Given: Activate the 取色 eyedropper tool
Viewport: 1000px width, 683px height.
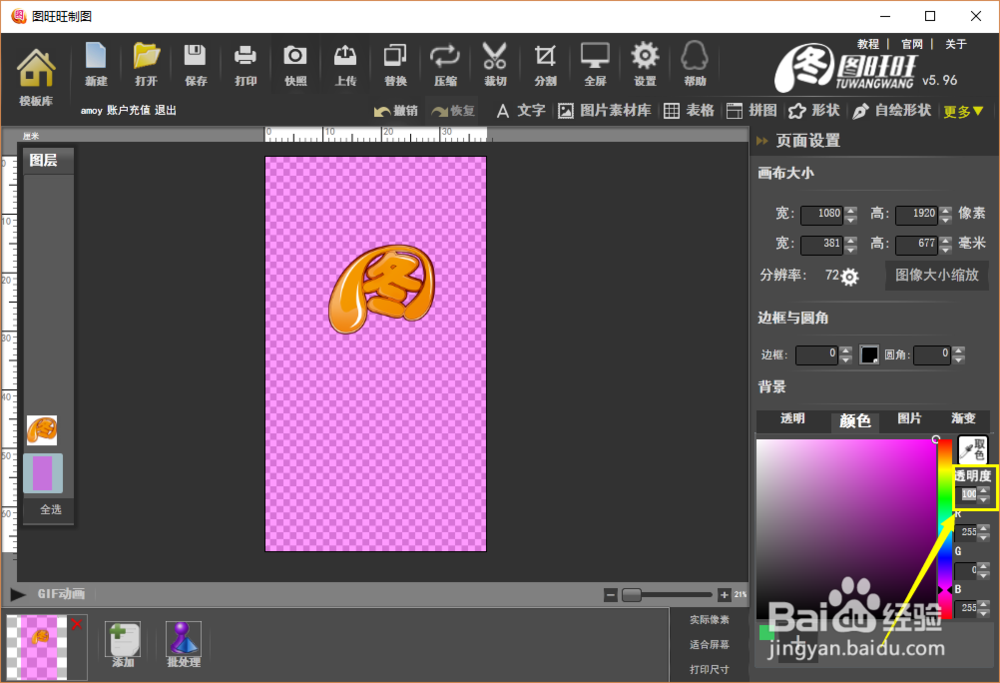Looking at the screenshot, I should (x=973, y=450).
